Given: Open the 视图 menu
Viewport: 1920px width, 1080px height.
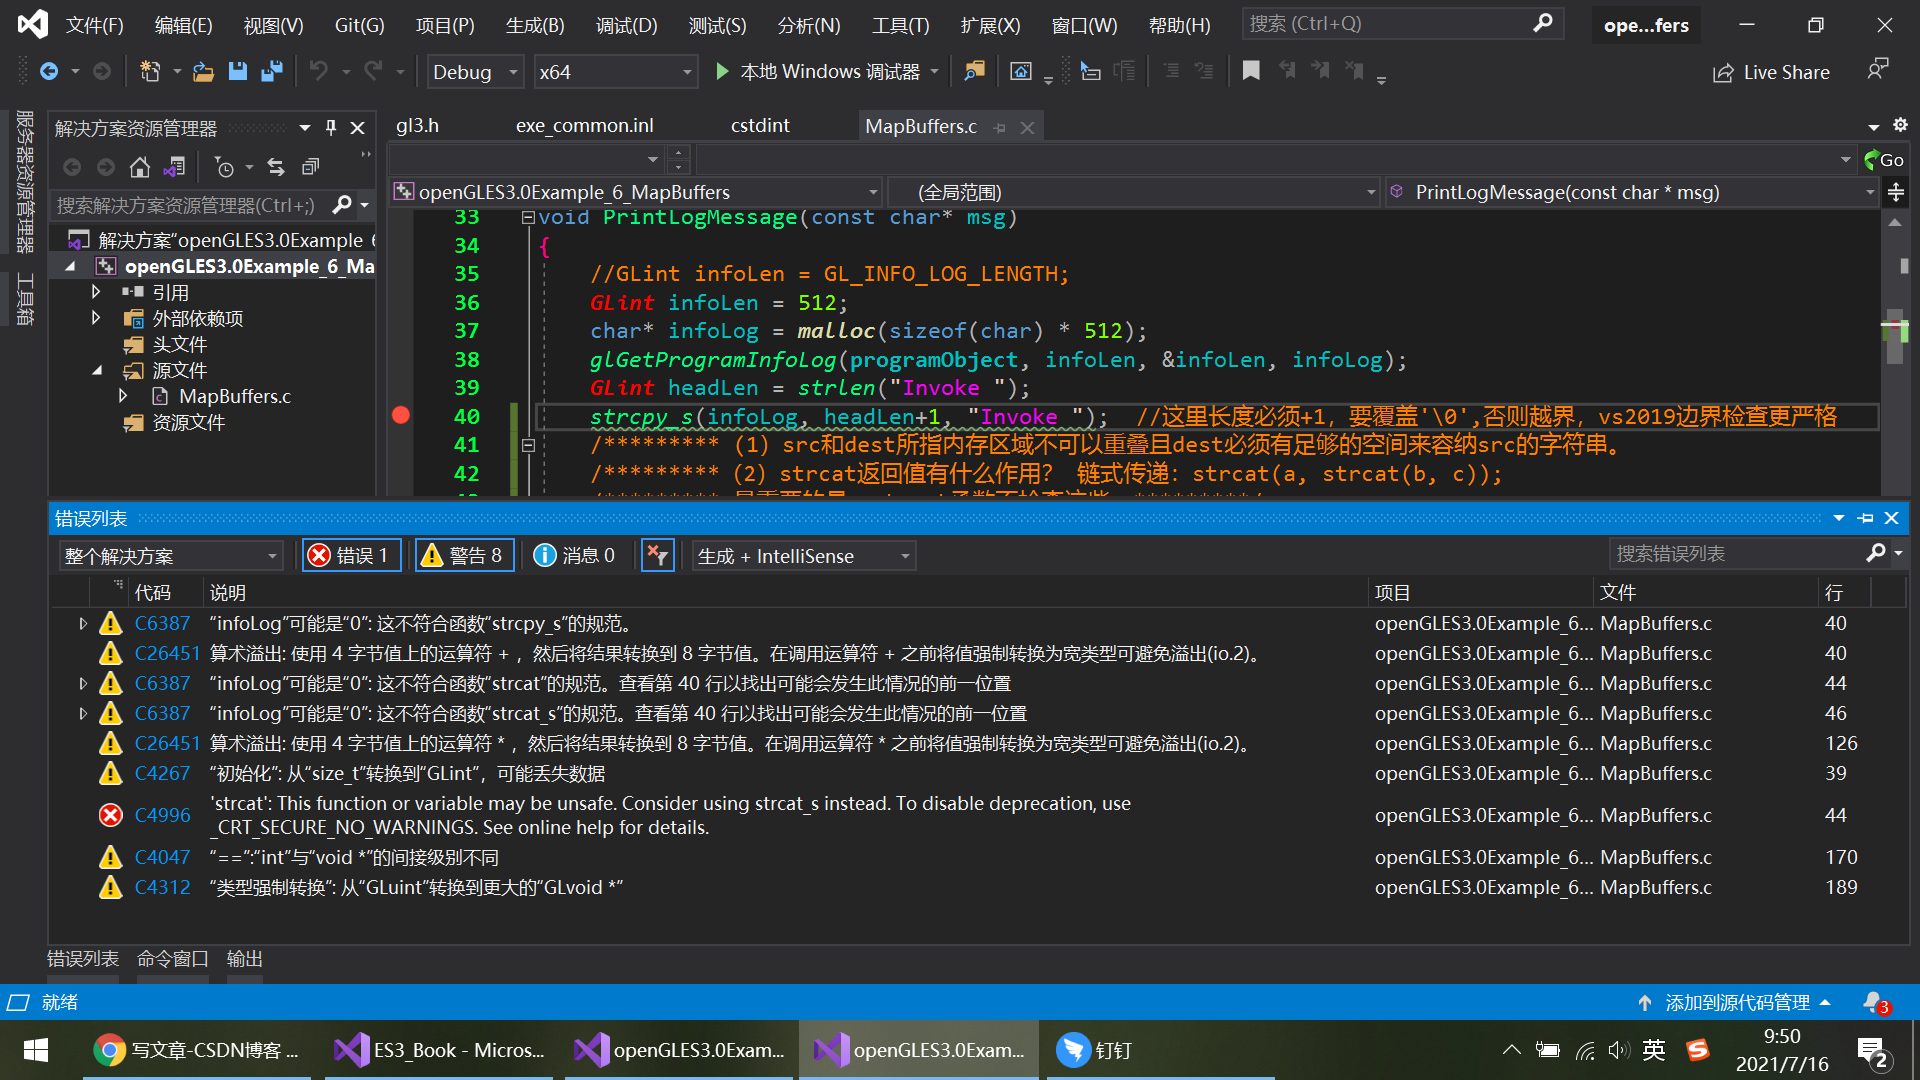Looking at the screenshot, I should 271,25.
